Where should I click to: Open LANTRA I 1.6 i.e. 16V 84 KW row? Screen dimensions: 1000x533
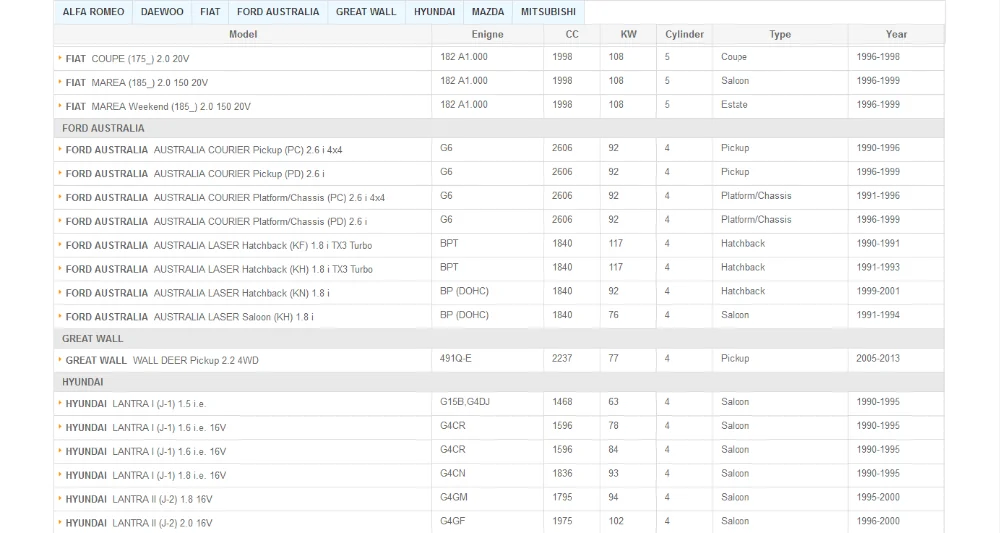145,451
